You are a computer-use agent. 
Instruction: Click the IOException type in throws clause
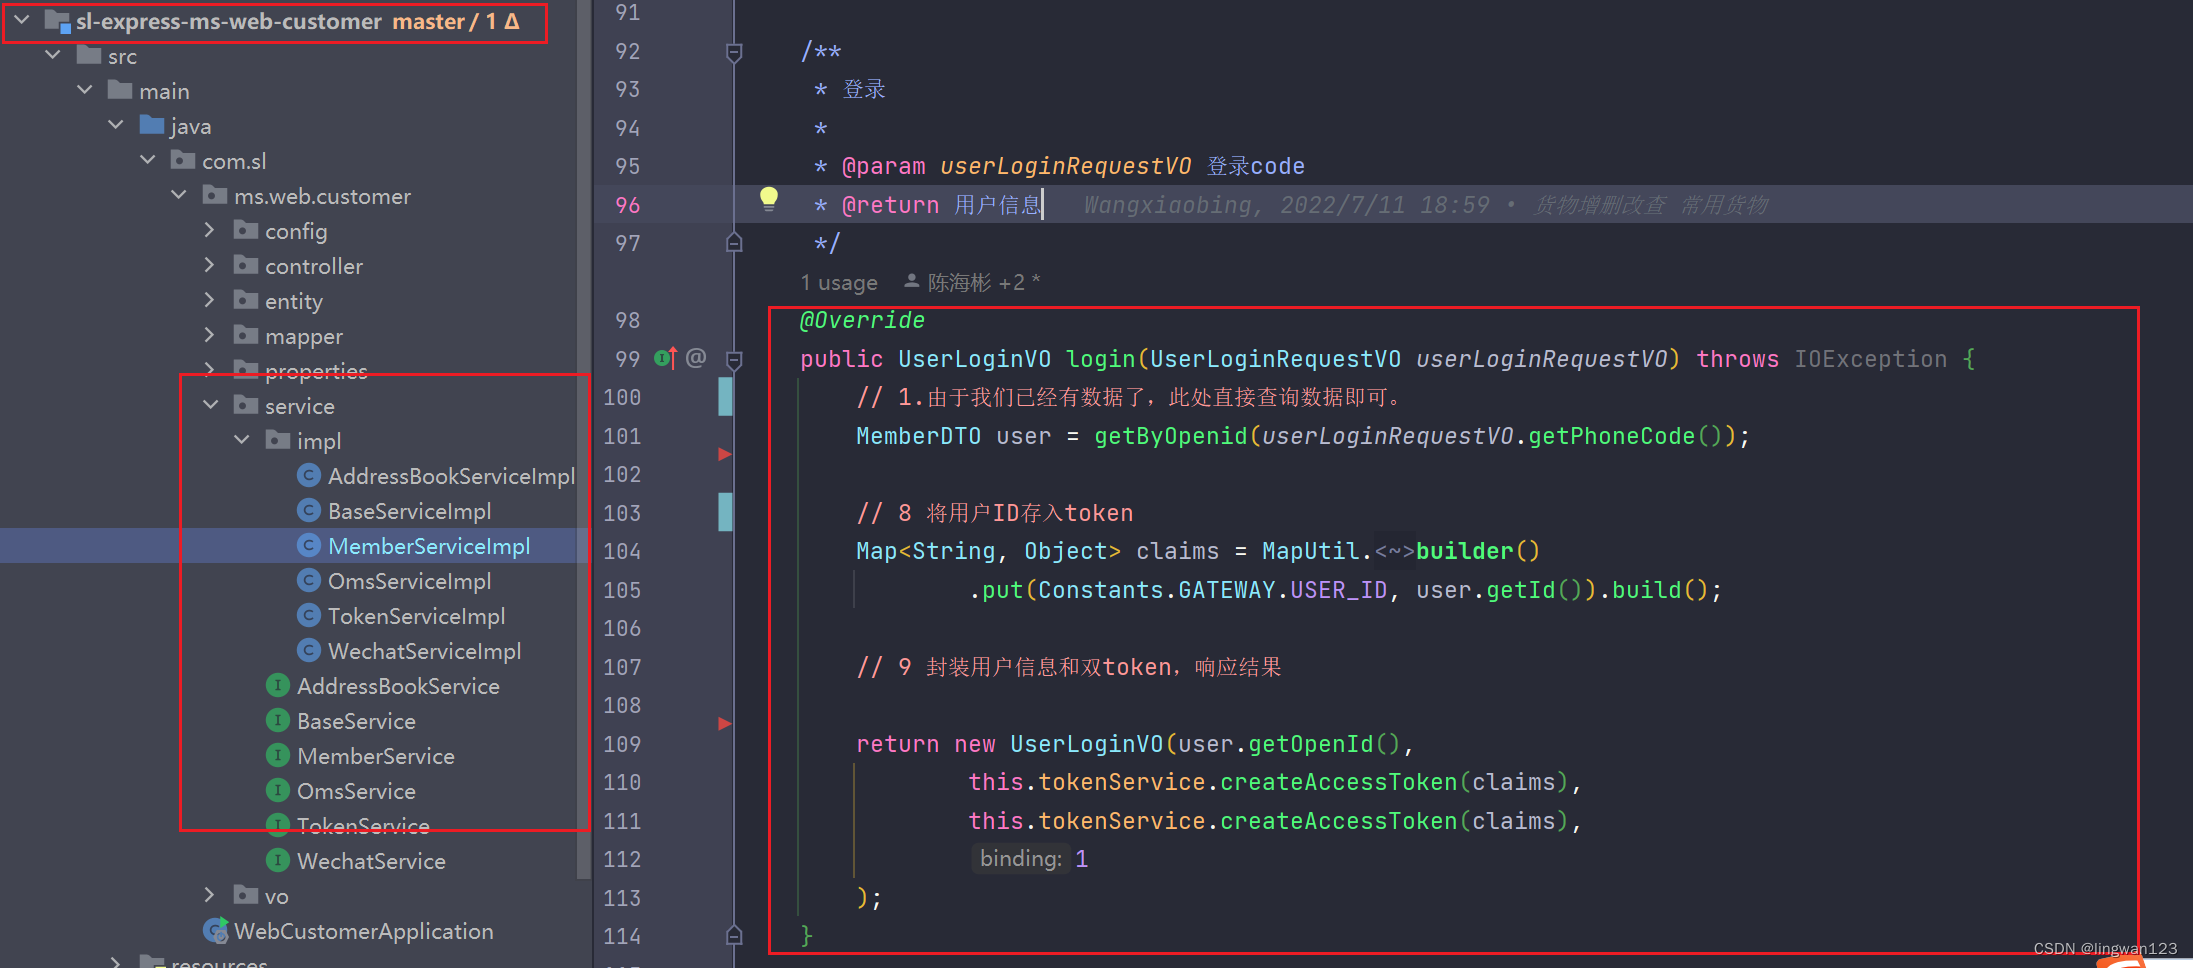[1870, 359]
